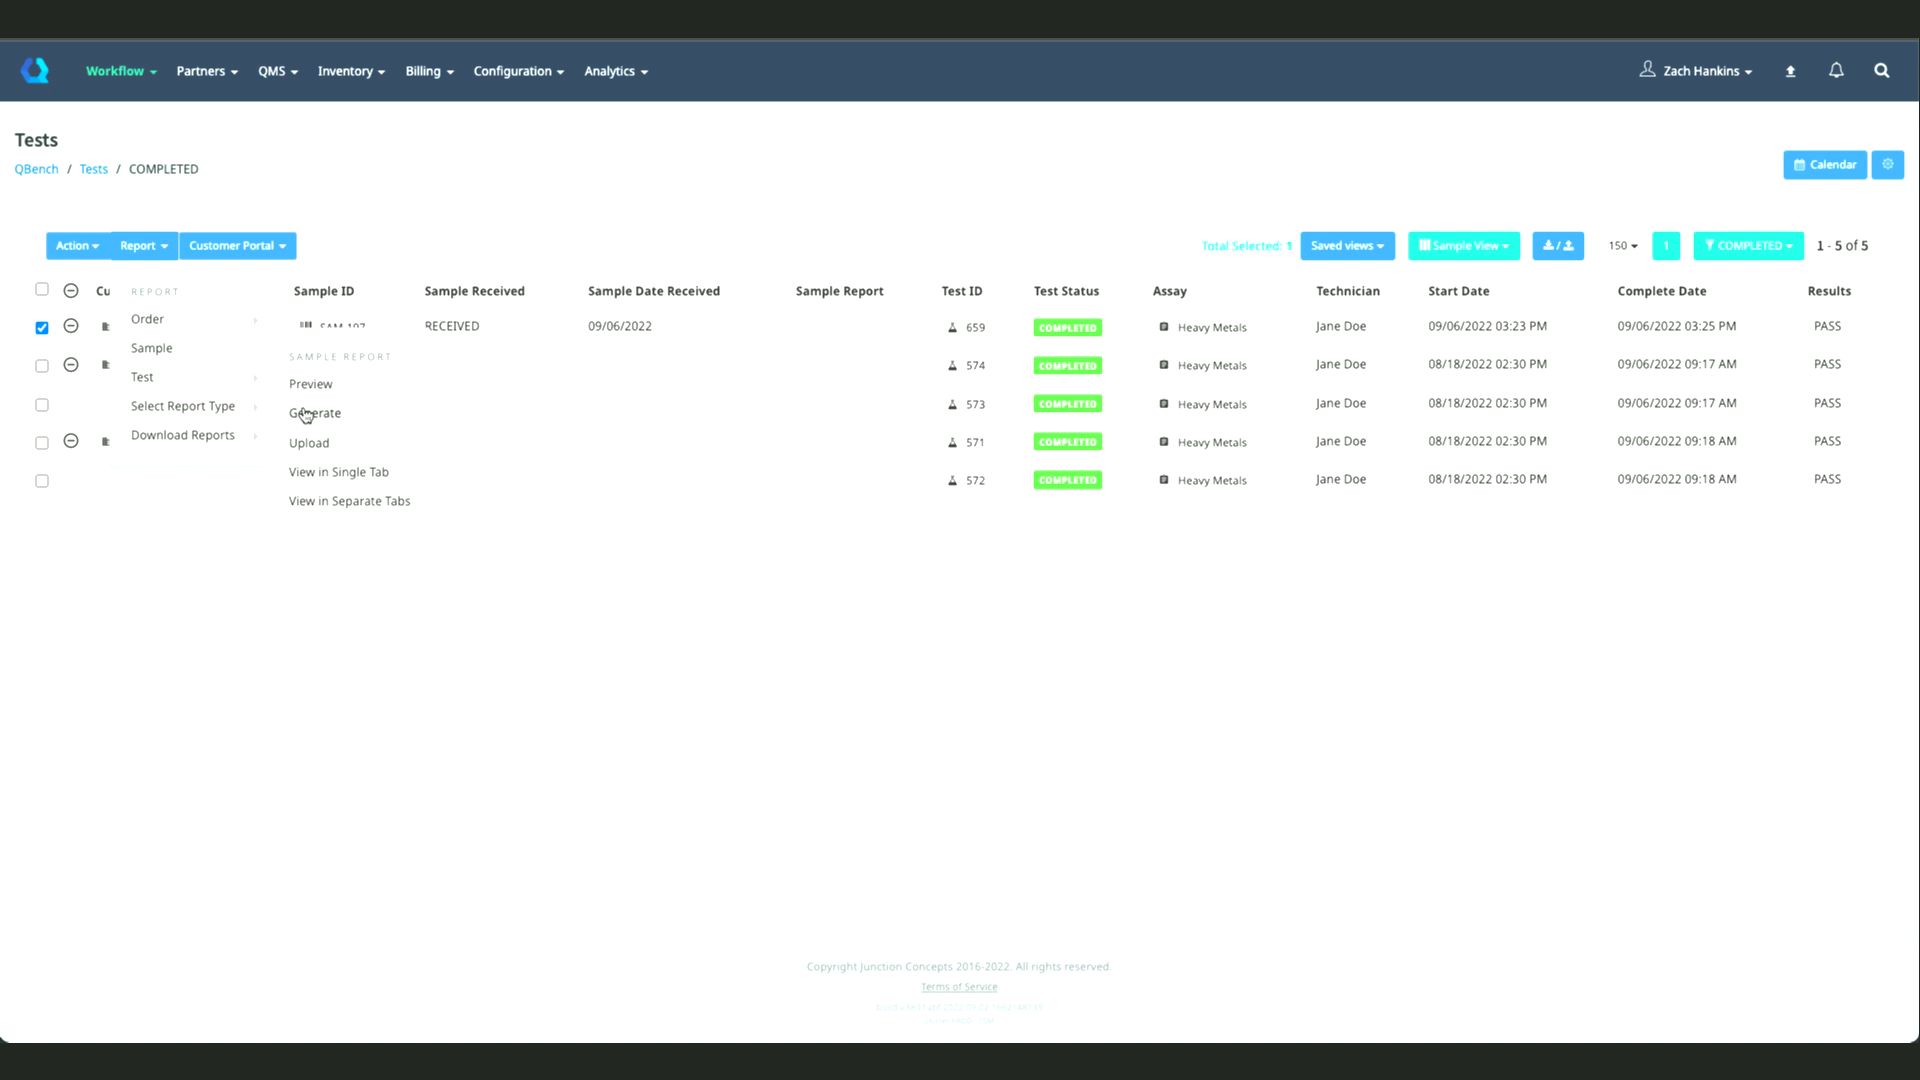Screen dimensions: 1920x1080
Task: Click the upload arrow icon in navbar
Action: 1790,71
